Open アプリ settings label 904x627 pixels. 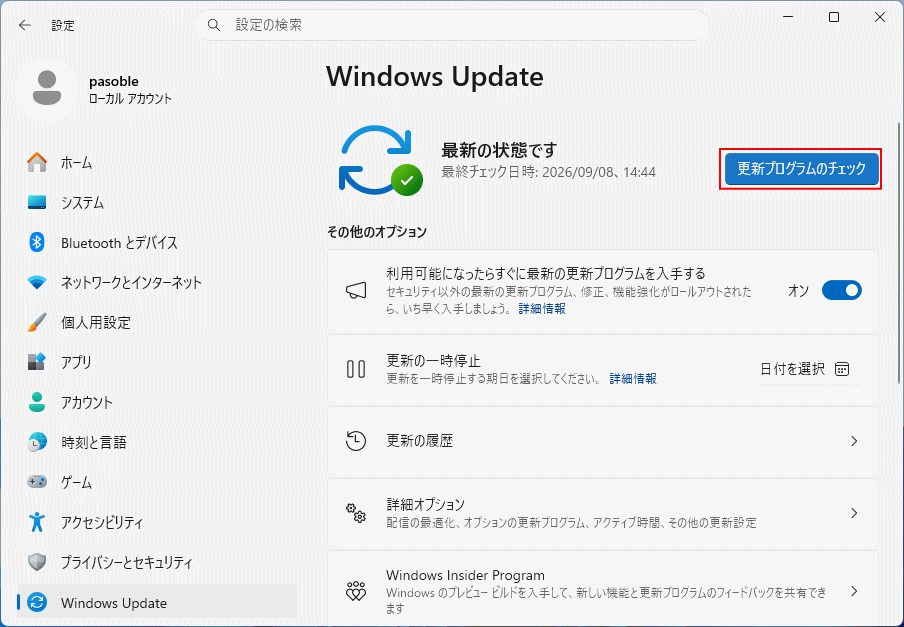click(76, 362)
